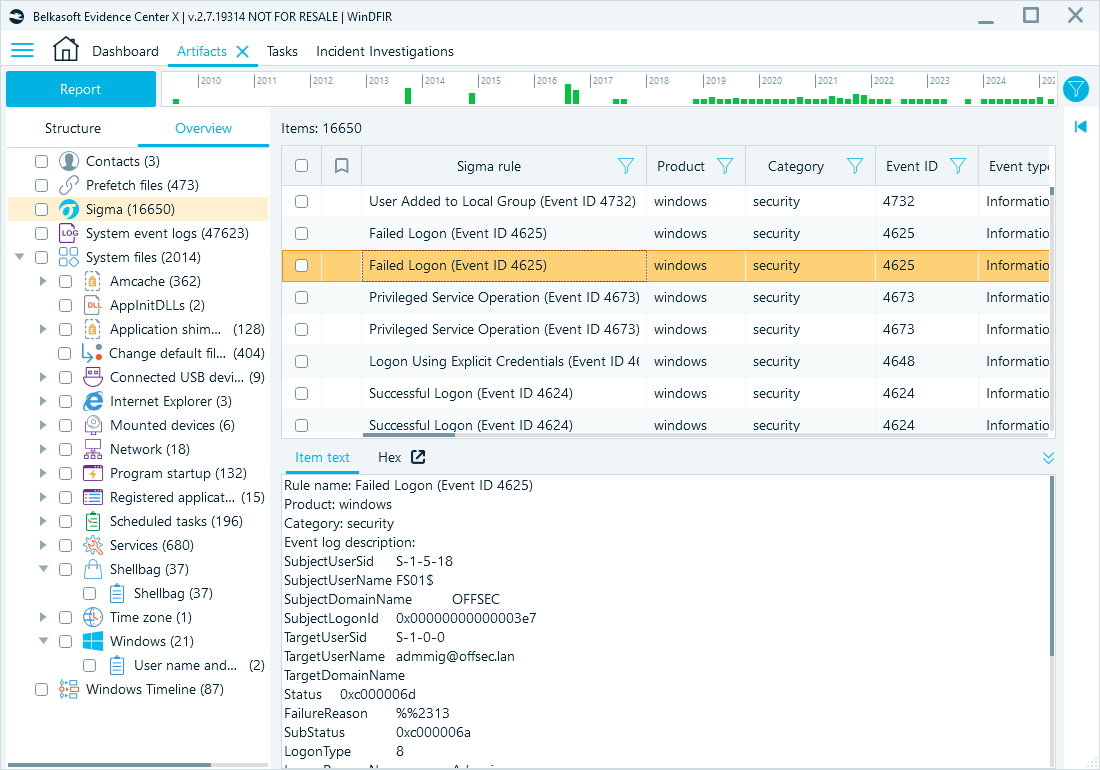Image resolution: width=1100 pixels, height=770 pixels.
Task: Switch to the Hex view tab
Action: click(389, 457)
